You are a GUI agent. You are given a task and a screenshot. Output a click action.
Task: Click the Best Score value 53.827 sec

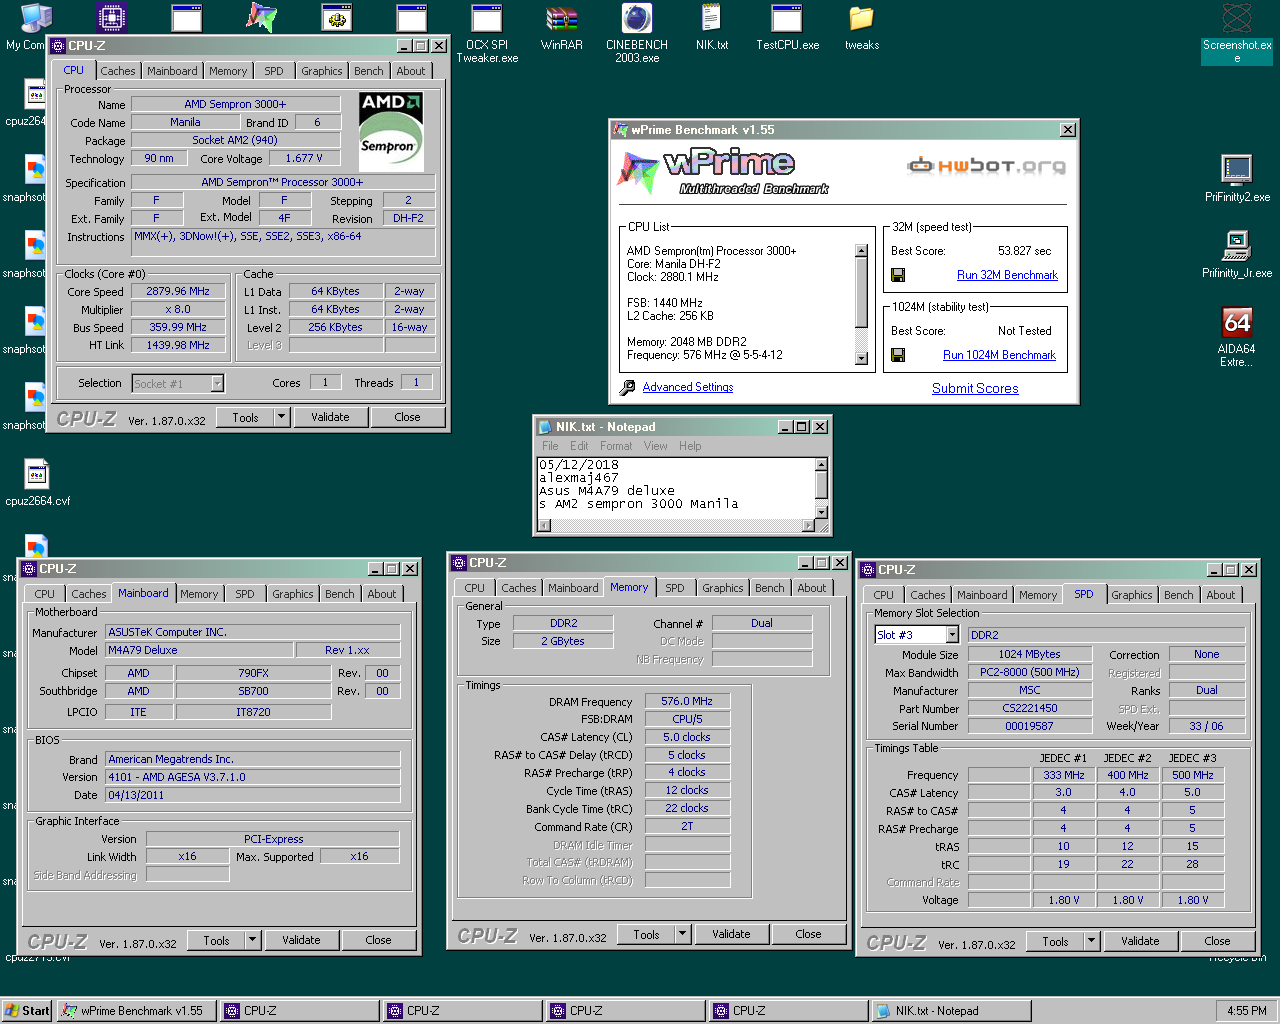(1024, 251)
